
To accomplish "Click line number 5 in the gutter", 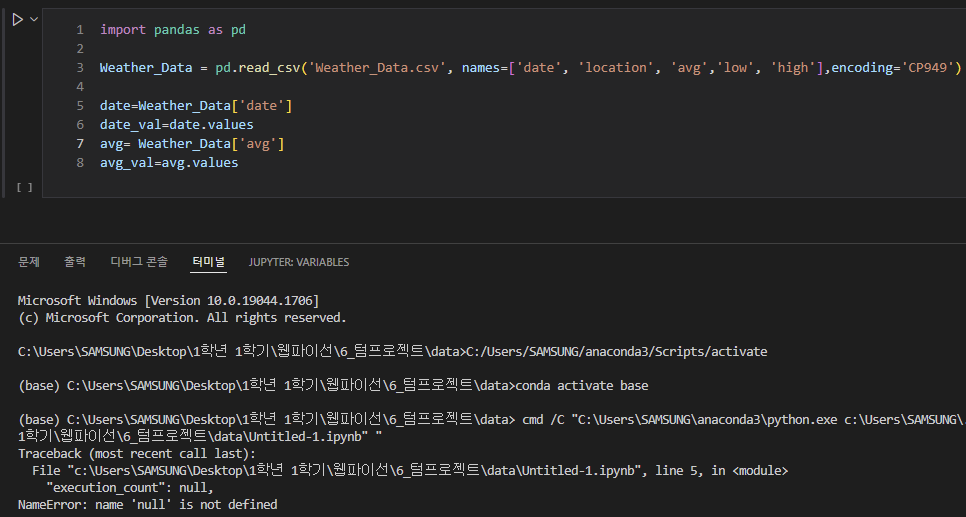I will [x=79, y=106].
